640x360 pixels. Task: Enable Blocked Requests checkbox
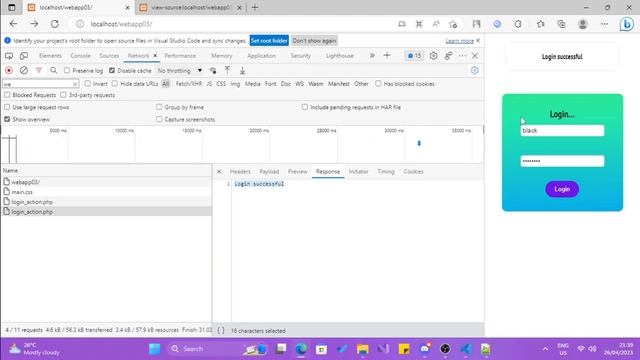(x=7, y=95)
